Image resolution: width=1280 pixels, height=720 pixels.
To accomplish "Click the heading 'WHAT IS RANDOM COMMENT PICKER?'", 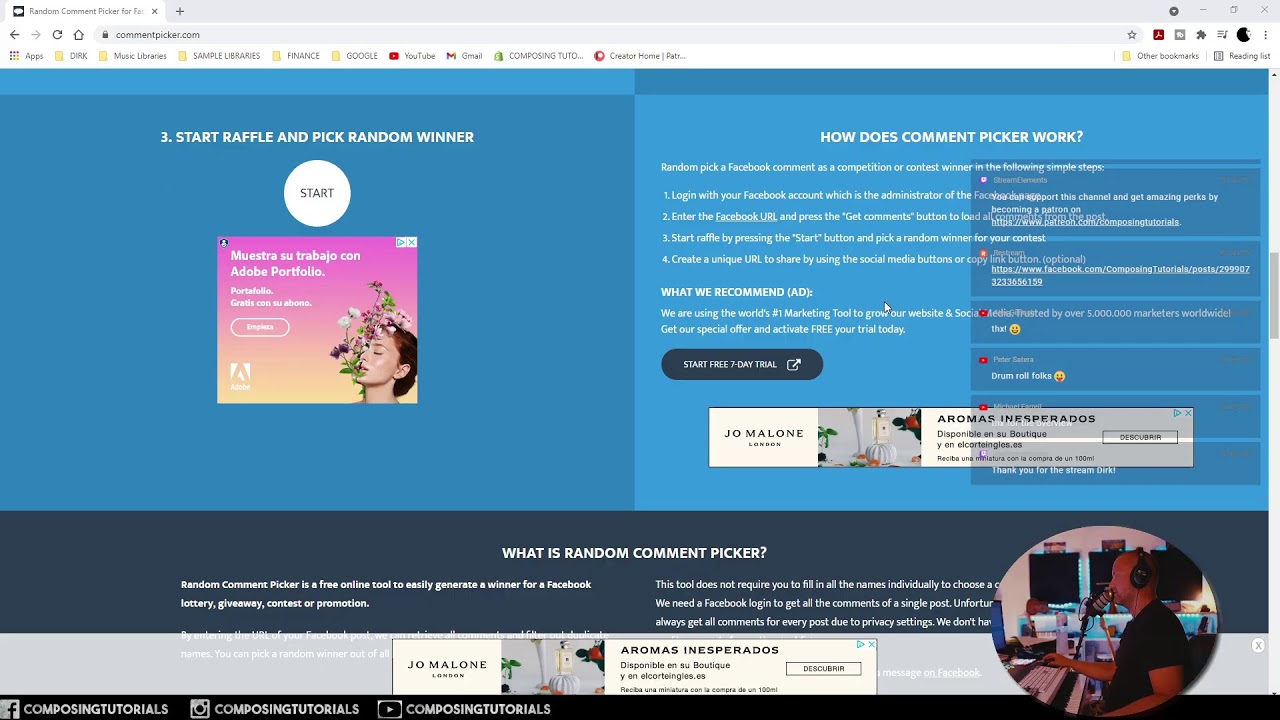I will pyautogui.click(x=634, y=553).
